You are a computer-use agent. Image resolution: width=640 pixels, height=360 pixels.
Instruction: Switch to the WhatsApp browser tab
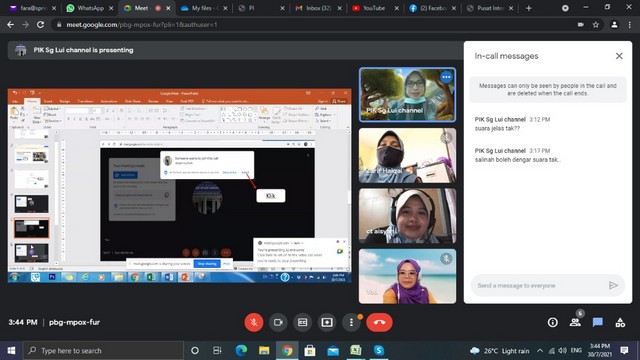pos(90,8)
